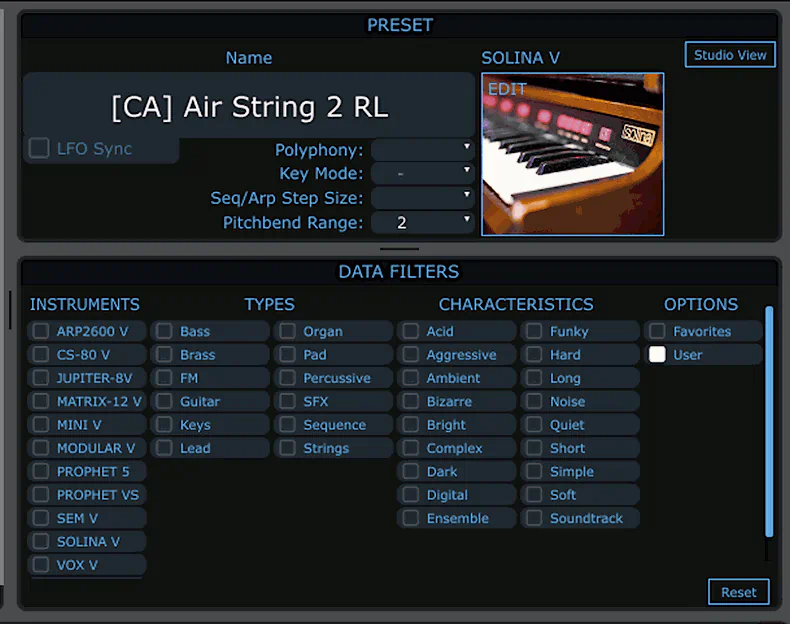Uncheck the User option

657,355
